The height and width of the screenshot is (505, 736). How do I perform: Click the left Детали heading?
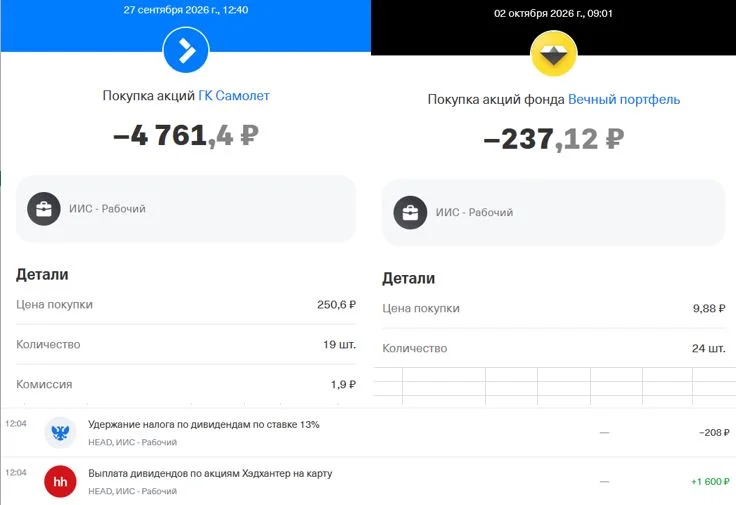coord(42,275)
